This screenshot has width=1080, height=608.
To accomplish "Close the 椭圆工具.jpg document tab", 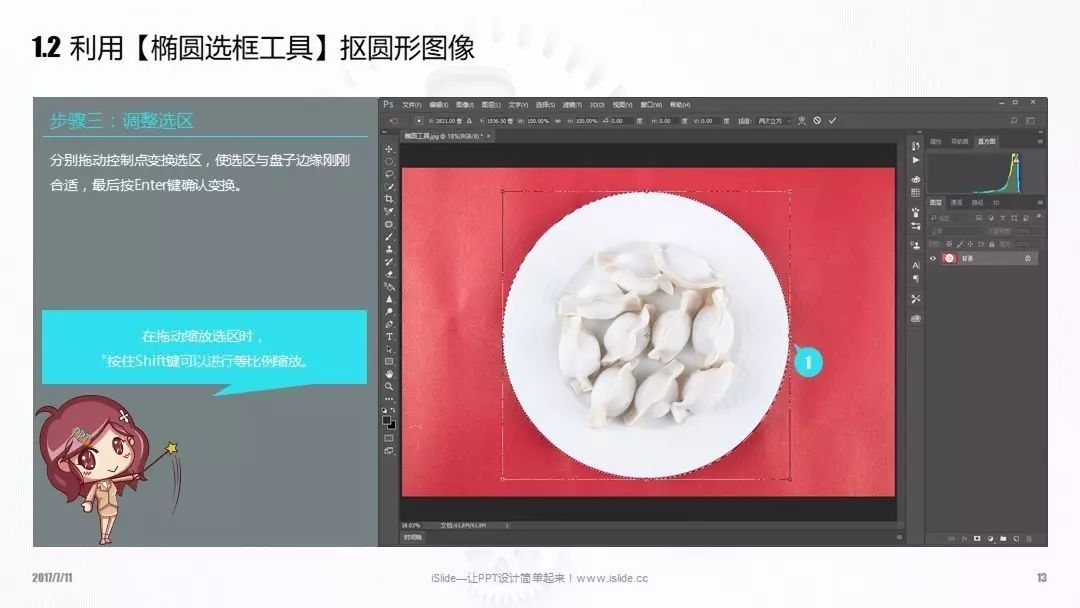I will coord(489,136).
